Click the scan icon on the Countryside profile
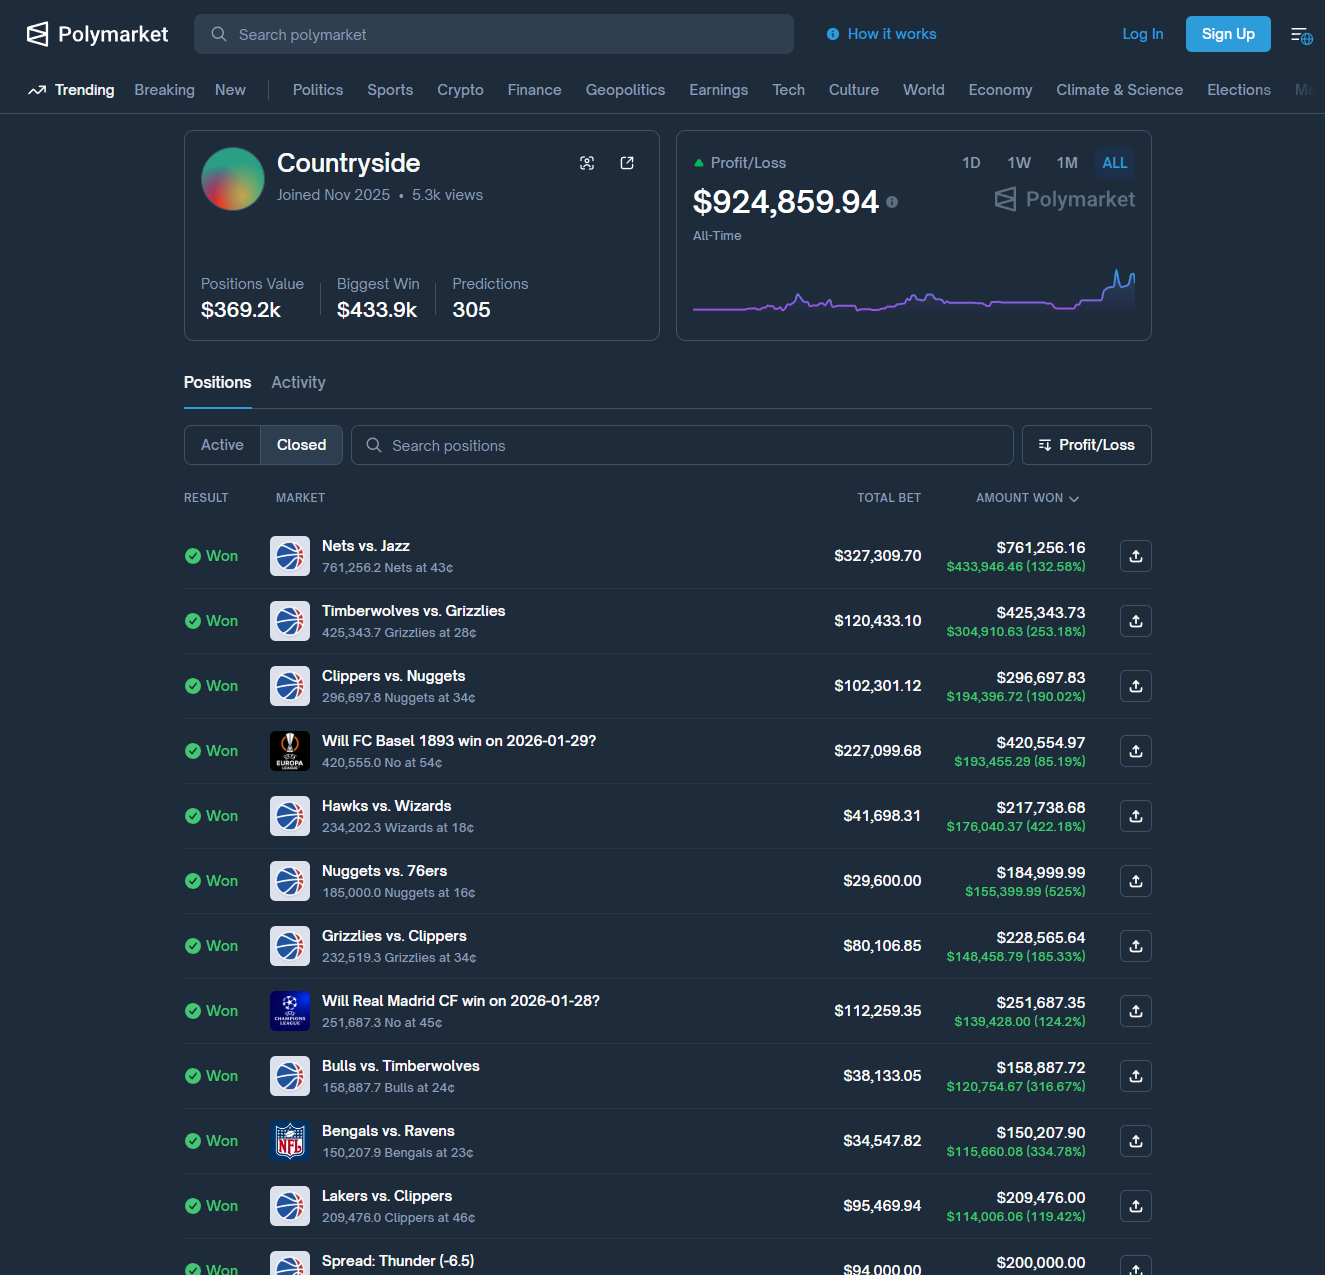 [587, 163]
